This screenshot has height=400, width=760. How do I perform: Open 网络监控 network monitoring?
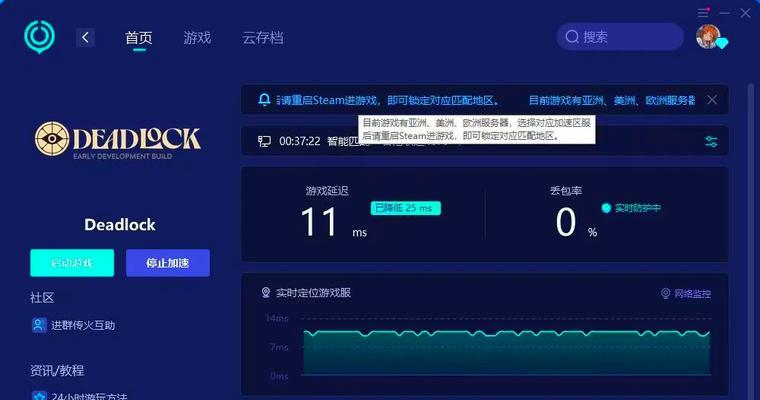click(x=686, y=293)
